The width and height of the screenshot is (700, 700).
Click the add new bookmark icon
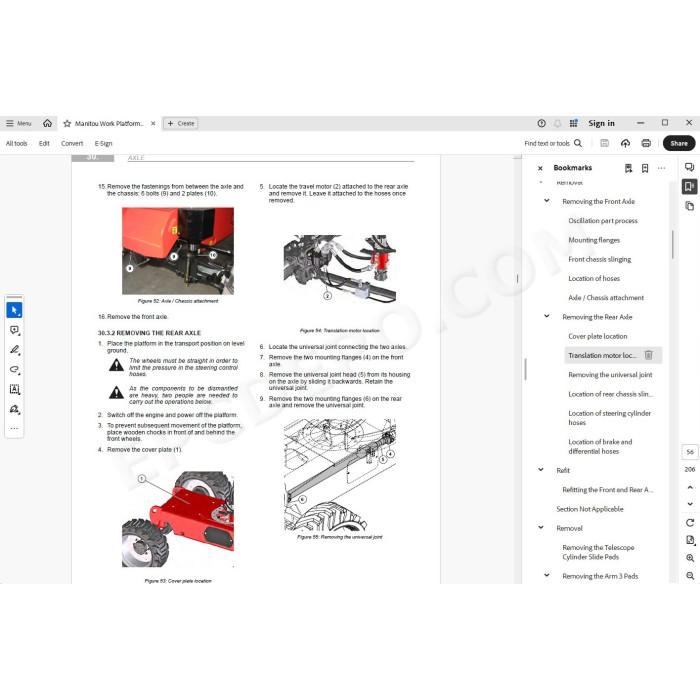(x=645, y=168)
